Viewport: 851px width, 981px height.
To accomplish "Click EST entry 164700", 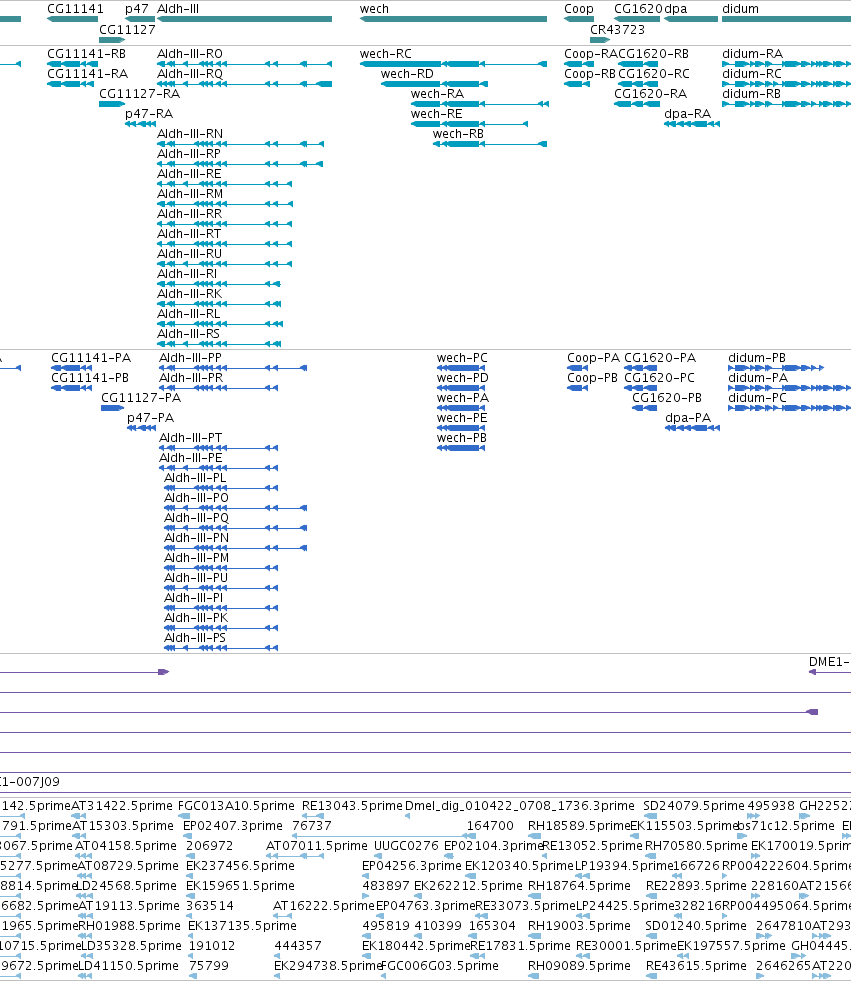I will coord(490,826).
